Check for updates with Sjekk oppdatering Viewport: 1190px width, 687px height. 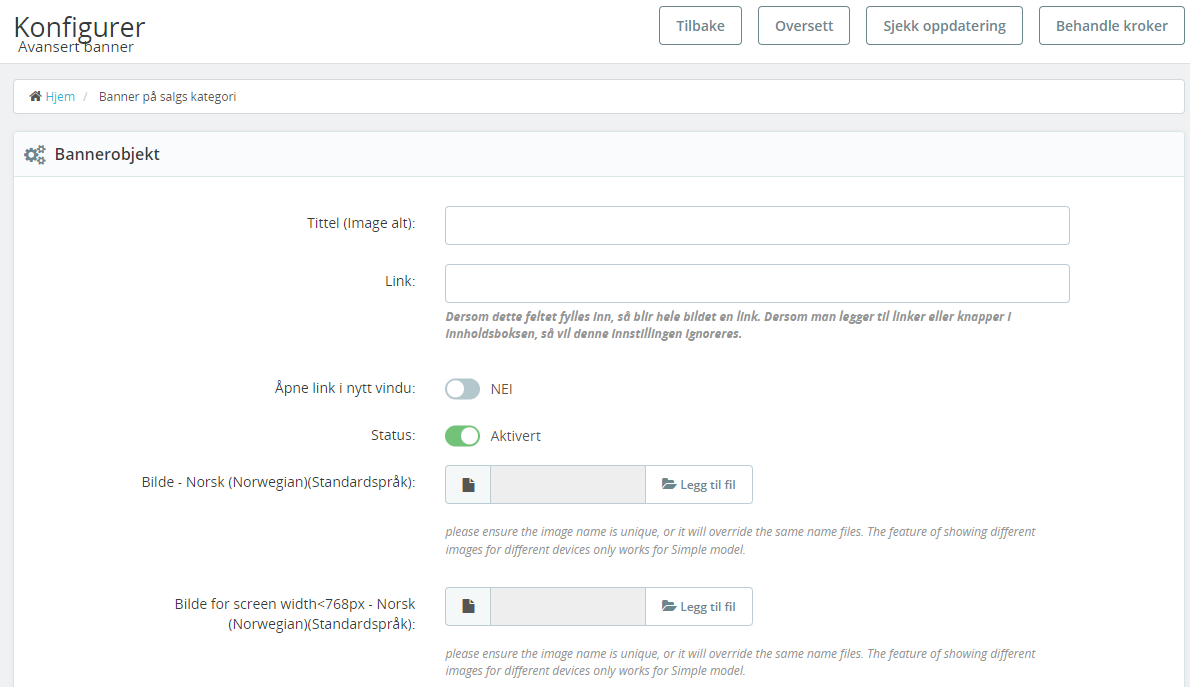point(944,26)
